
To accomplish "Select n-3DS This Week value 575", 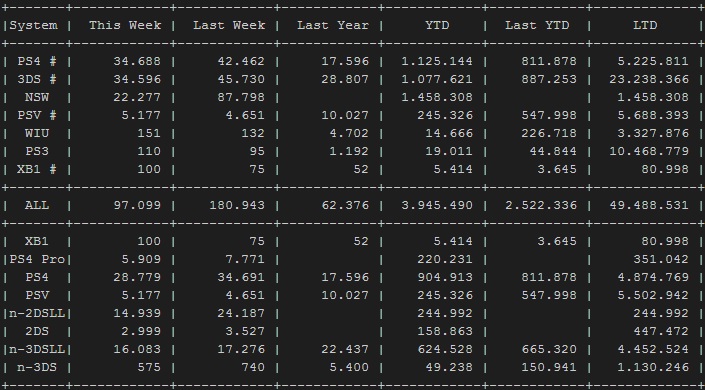I will tap(149, 368).
